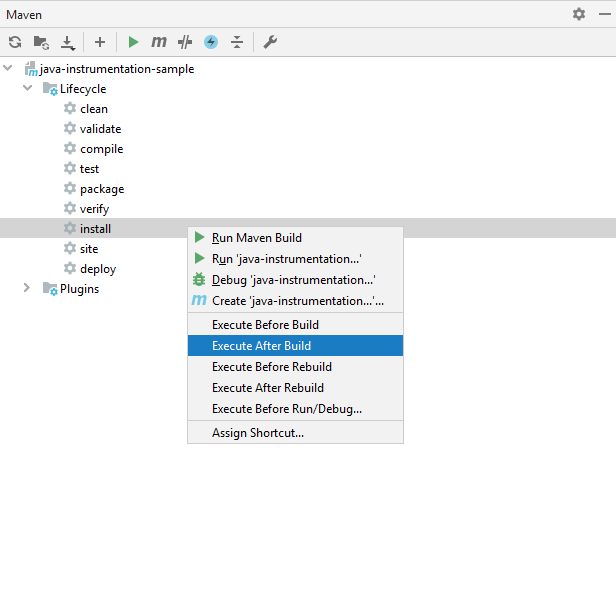616x591 pixels.
Task: Toggle Offline Mode lightning icon
Action: pos(211,42)
